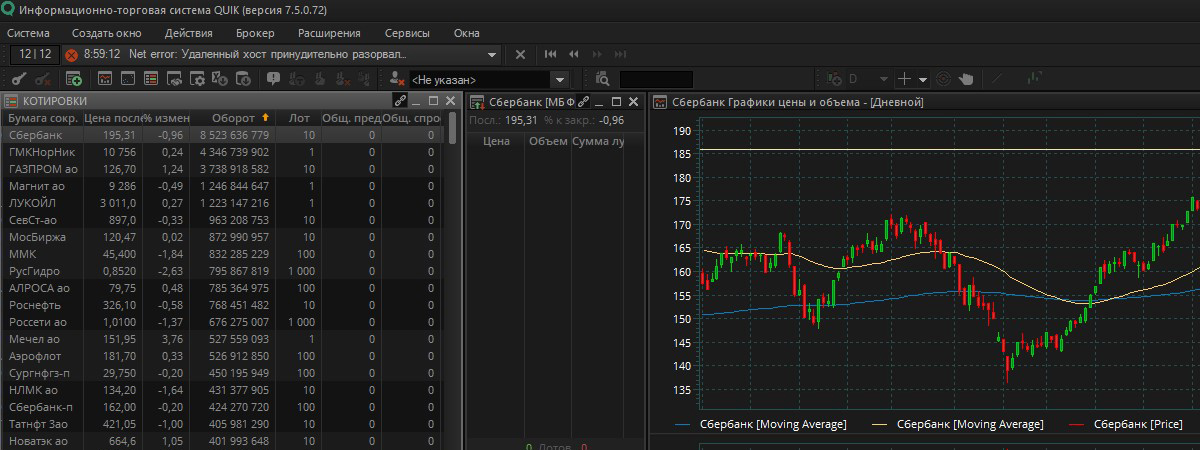Screen dimensions: 1200x450
Task: Open the Окна menu
Action: pos(467,33)
